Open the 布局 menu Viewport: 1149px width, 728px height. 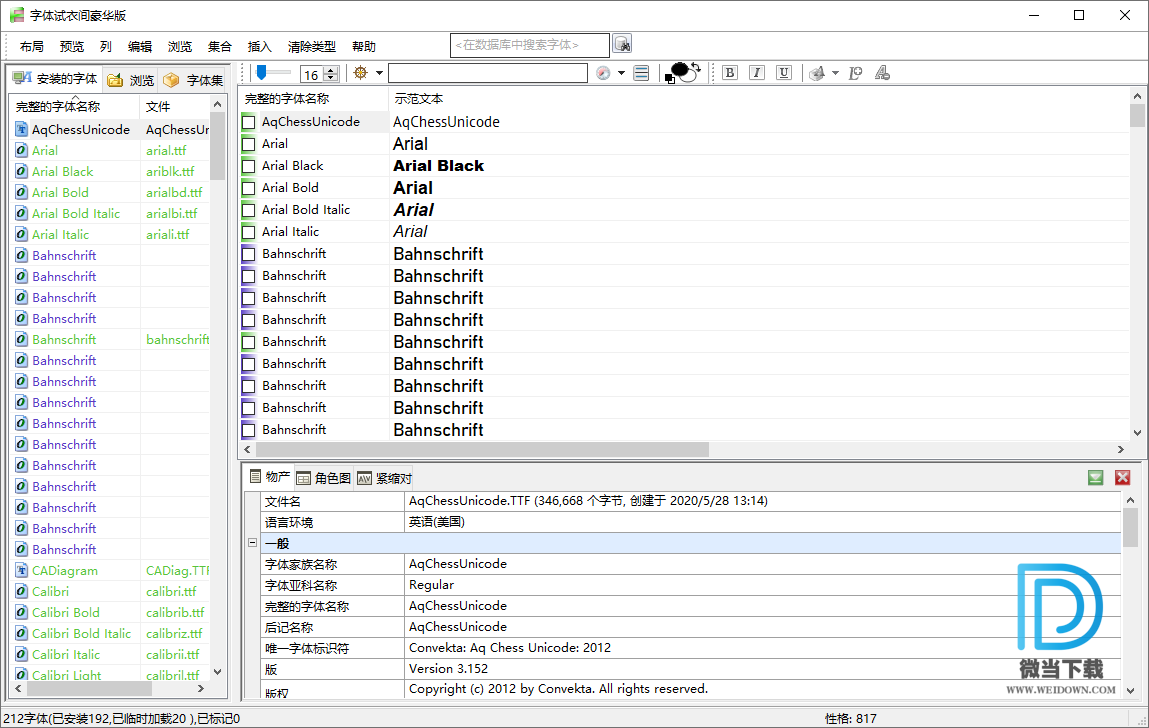[x=32, y=46]
